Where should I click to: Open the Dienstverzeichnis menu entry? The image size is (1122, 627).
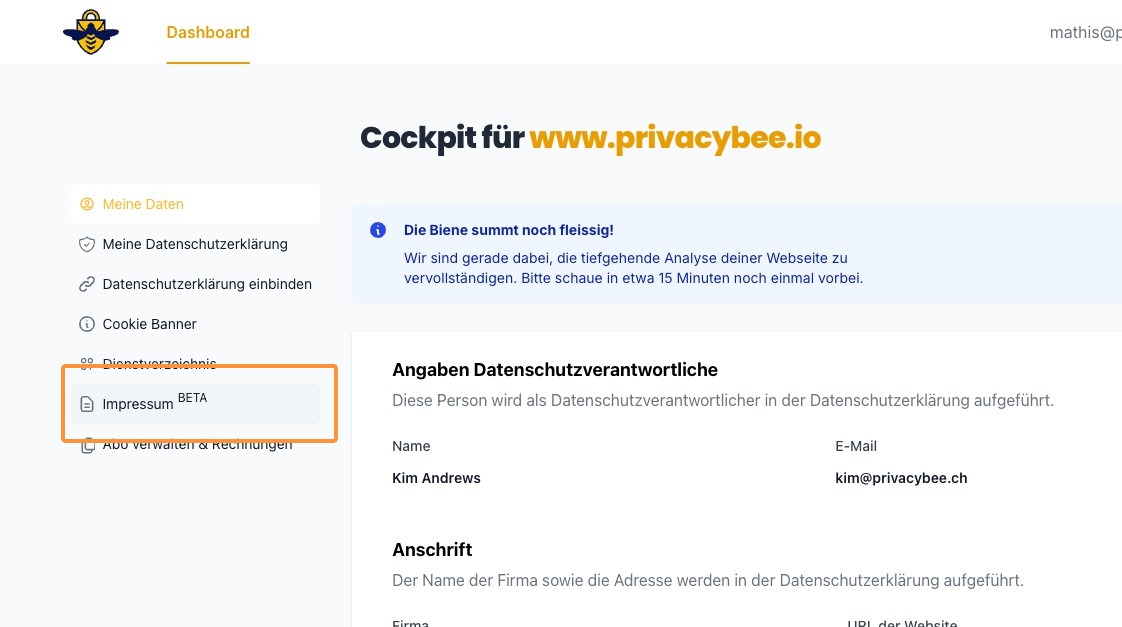pos(159,364)
